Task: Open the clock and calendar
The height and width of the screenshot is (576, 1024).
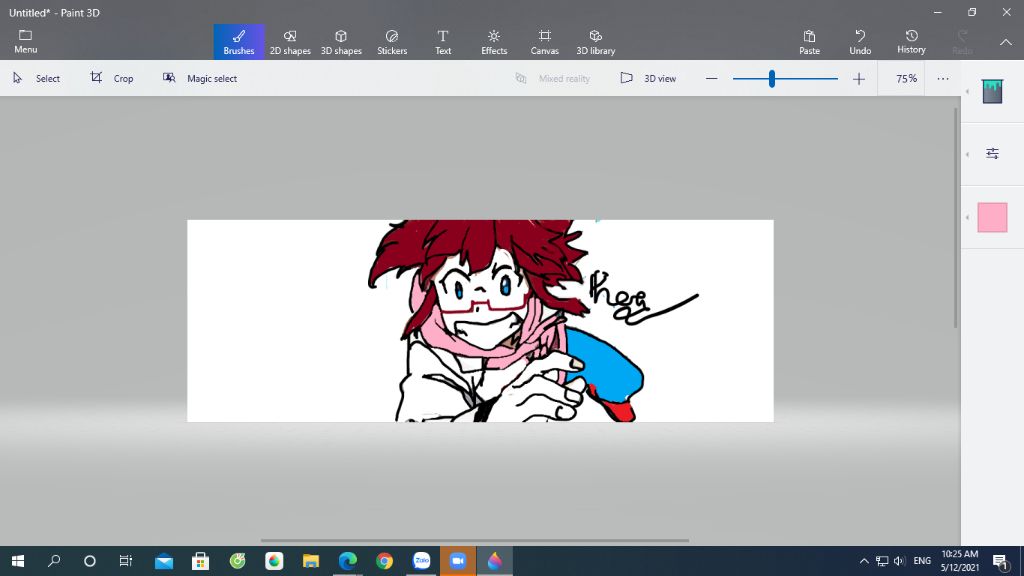Action: 959,561
